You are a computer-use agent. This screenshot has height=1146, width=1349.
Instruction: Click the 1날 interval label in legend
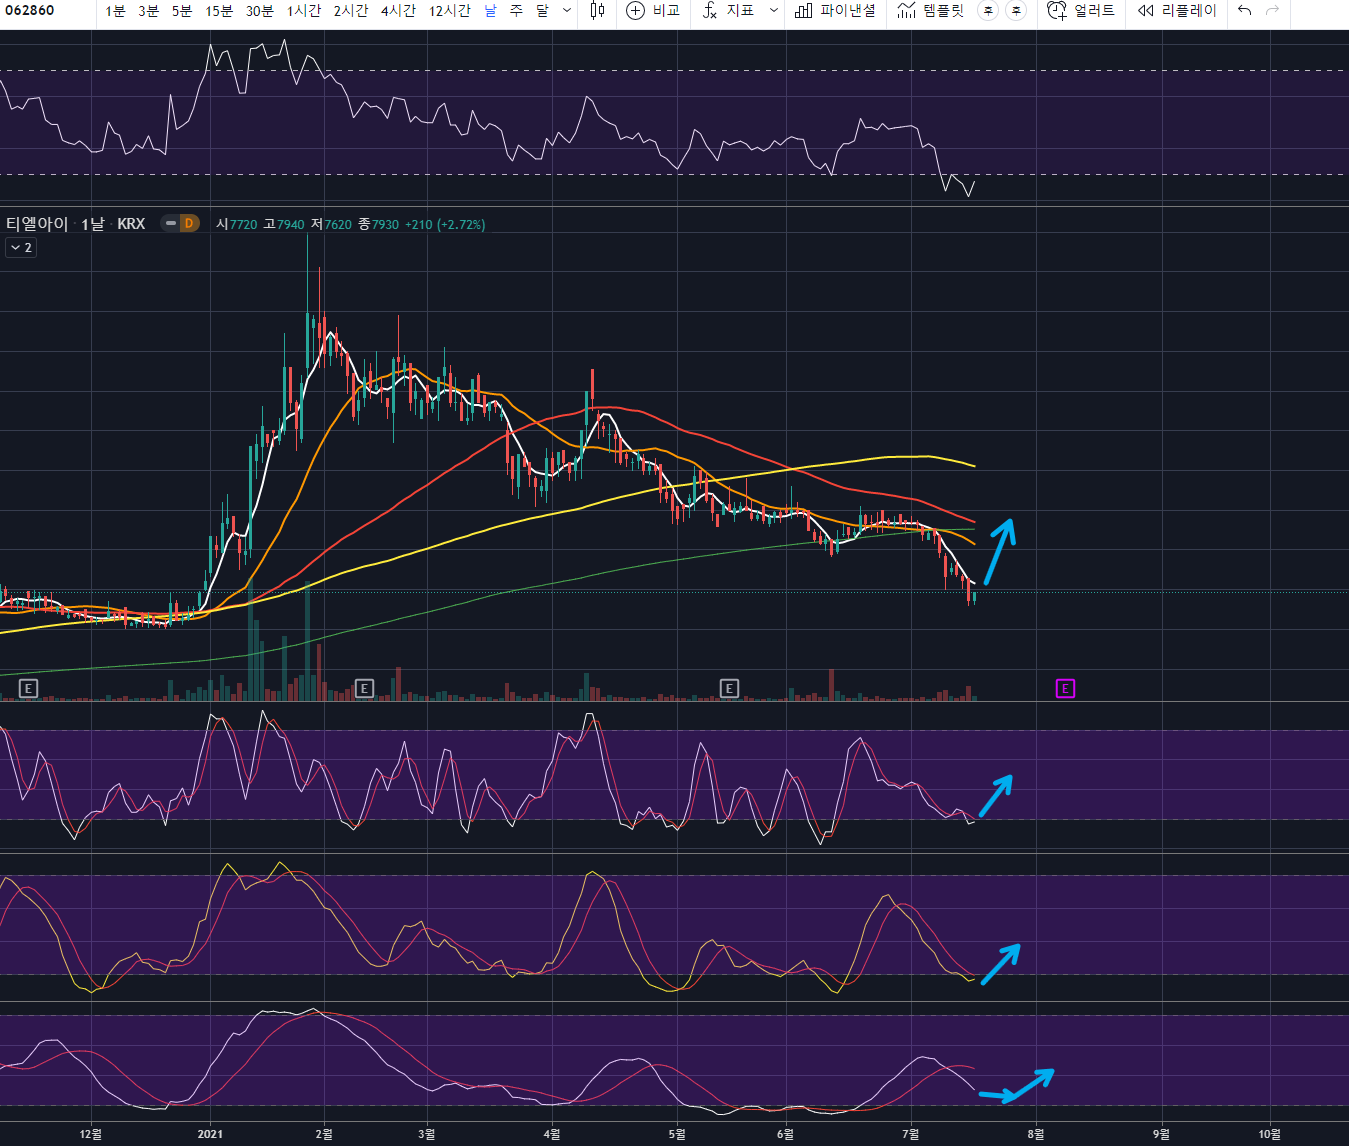coord(92,224)
